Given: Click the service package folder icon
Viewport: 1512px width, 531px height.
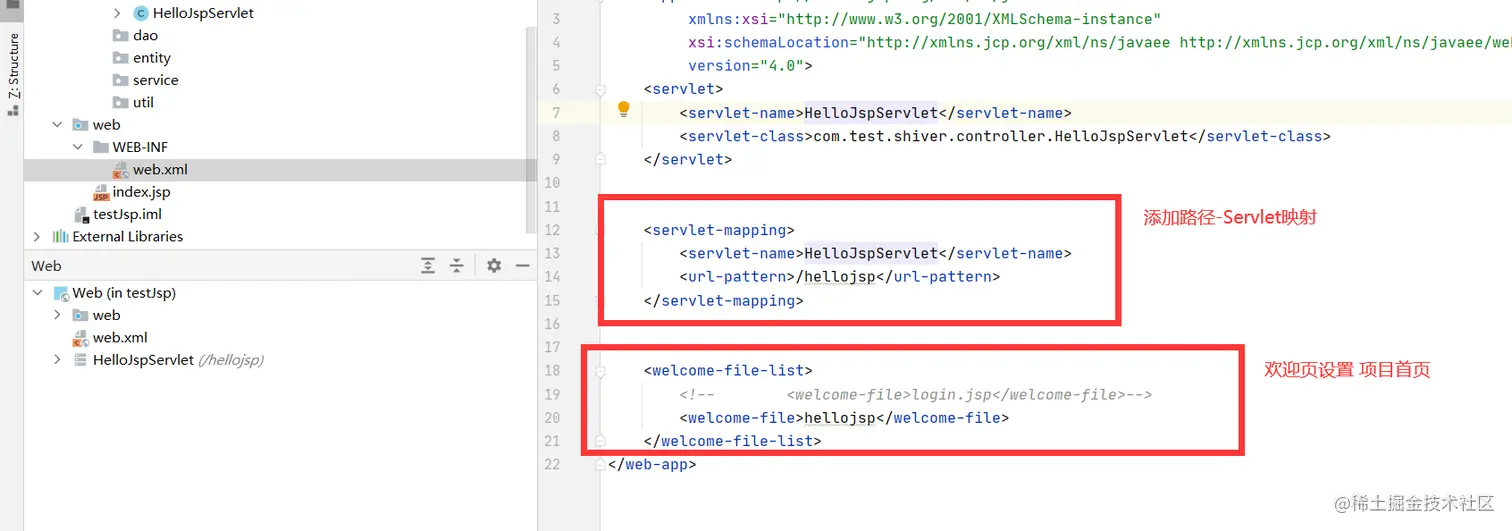Looking at the screenshot, I should 121,80.
